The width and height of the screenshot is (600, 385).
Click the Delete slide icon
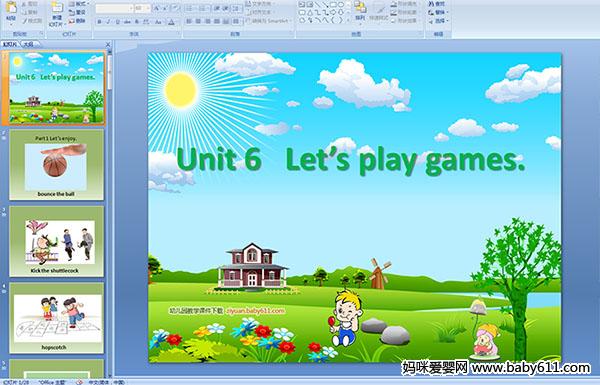[x=71, y=21]
